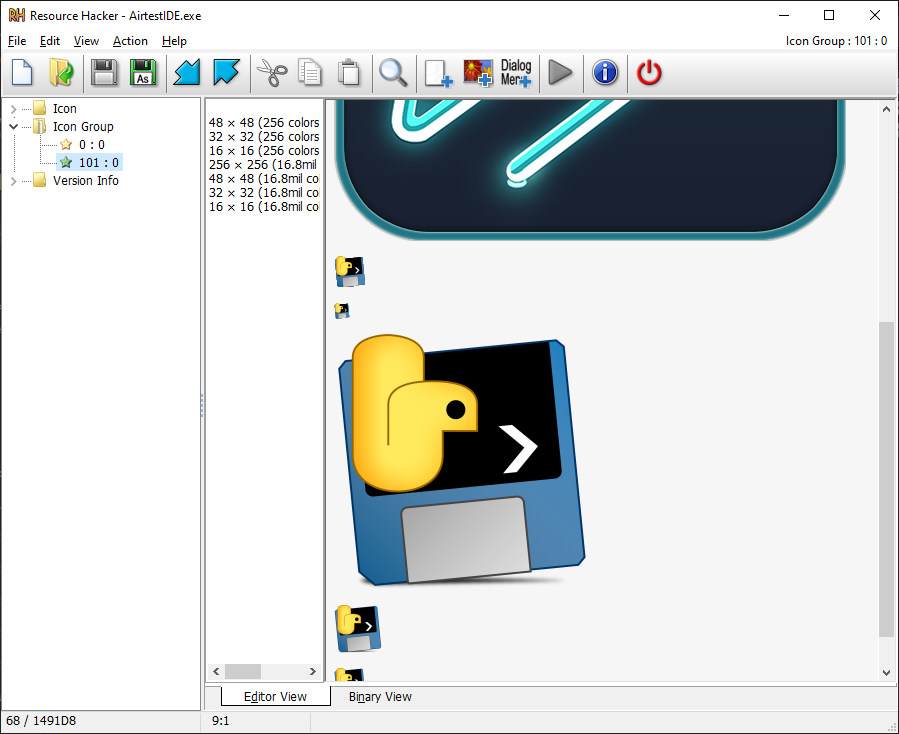The height and width of the screenshot is (734, 899).
Task: Switch to the Editor View tab
Action: click(275, 696)
